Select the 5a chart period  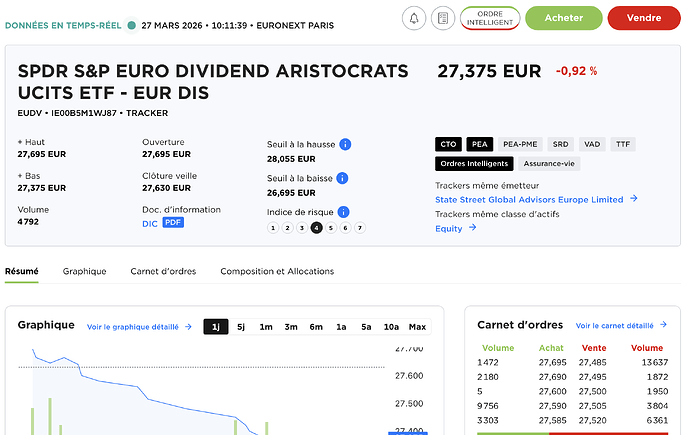(366, 327)
